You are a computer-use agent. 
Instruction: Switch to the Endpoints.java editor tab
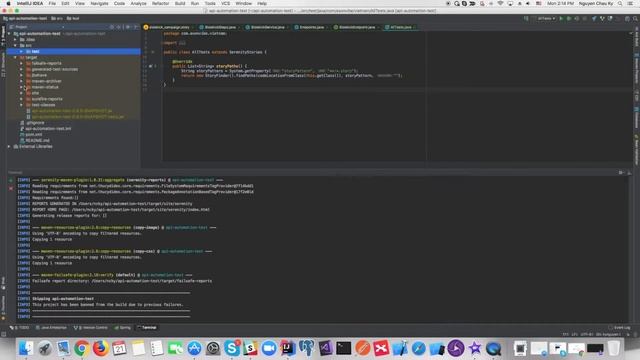point(311,27)
